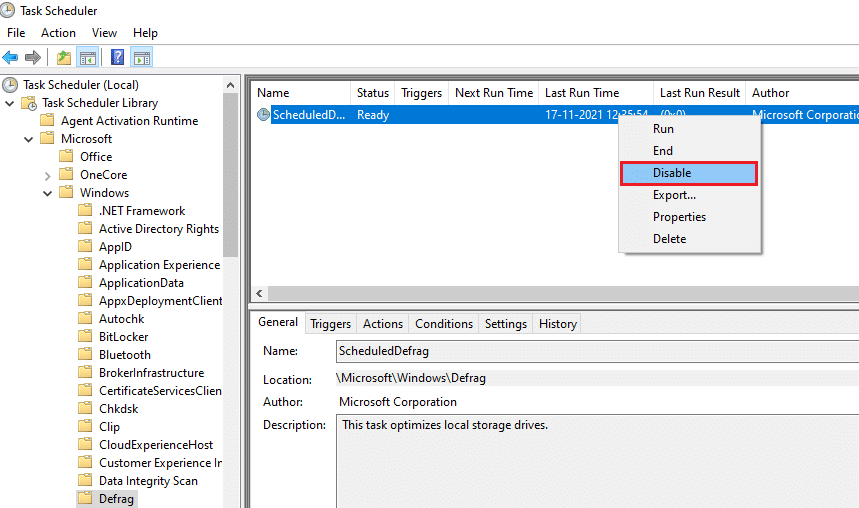Open the Action menu
This screenshot has width=859, height=508.
58,33
